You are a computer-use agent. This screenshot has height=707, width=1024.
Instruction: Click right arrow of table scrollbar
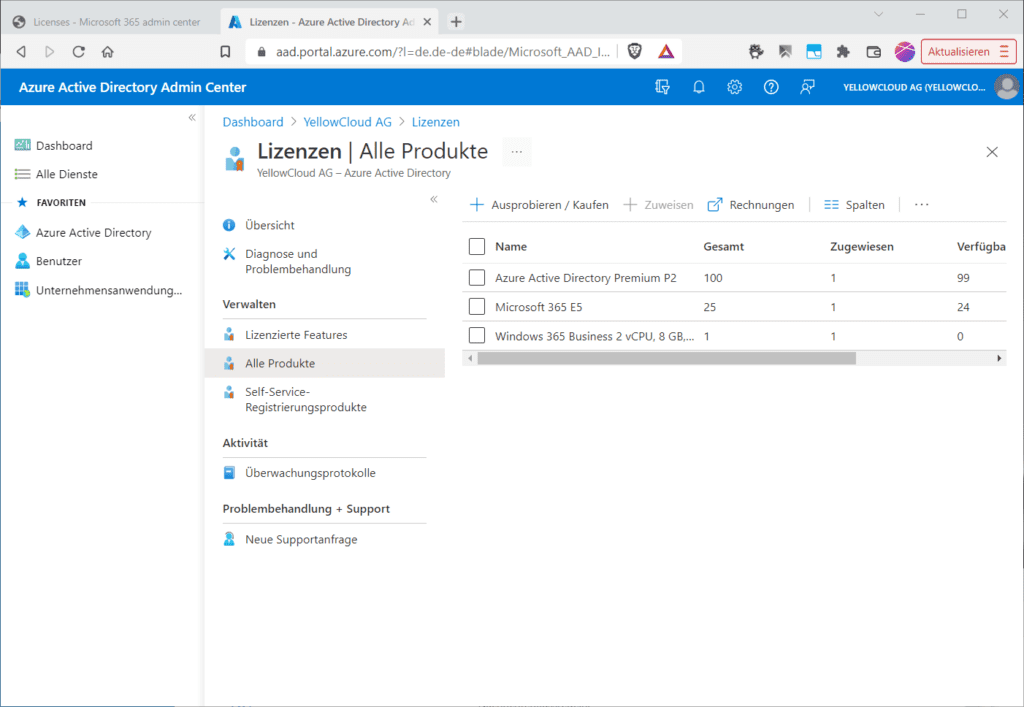pos(999,358)
